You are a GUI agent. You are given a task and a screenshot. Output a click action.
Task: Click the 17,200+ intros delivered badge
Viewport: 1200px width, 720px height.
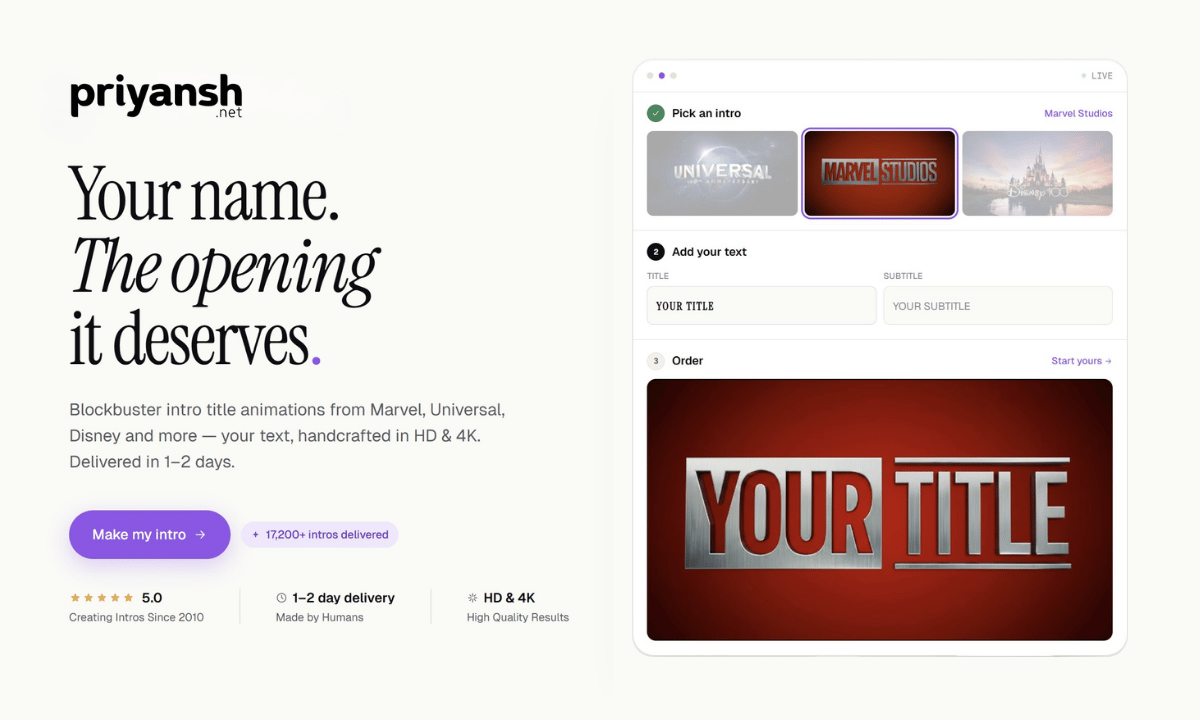point(319,535)
